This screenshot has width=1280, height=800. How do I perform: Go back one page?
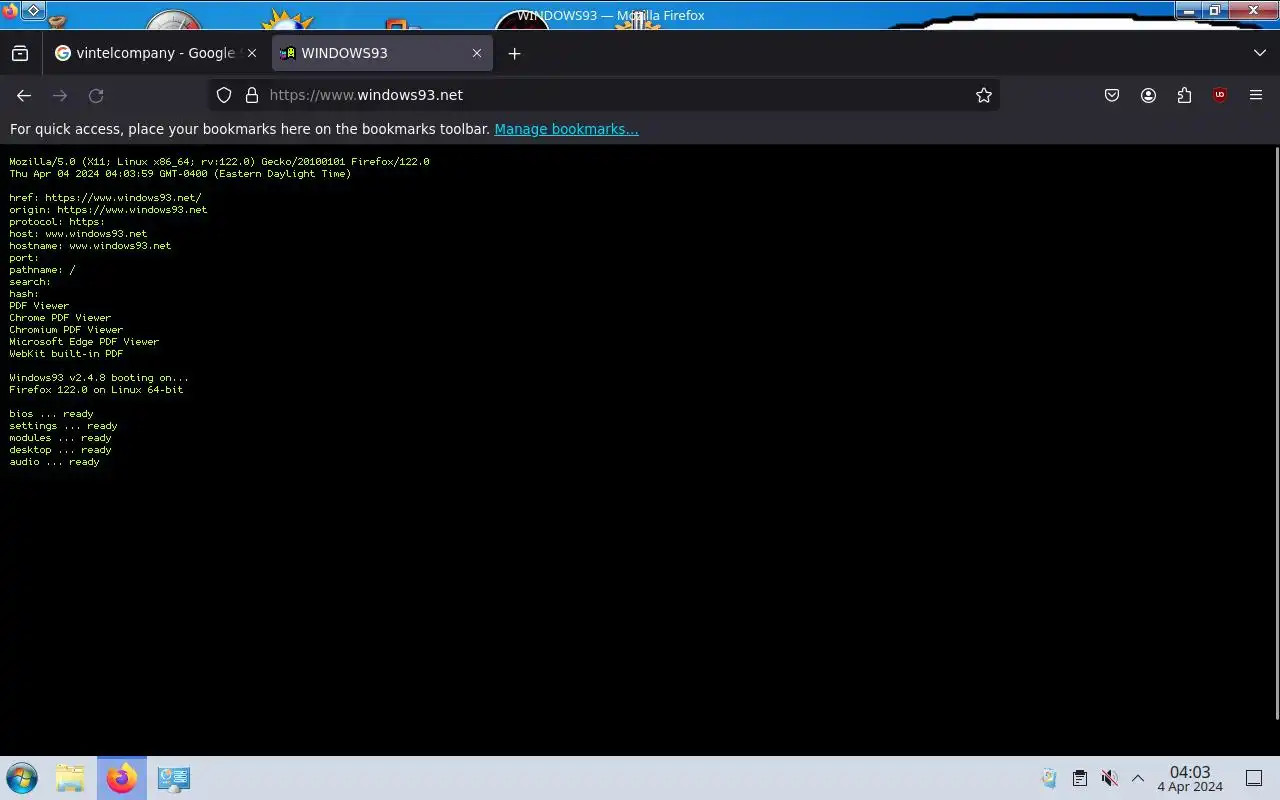click(x=24, y=95)
